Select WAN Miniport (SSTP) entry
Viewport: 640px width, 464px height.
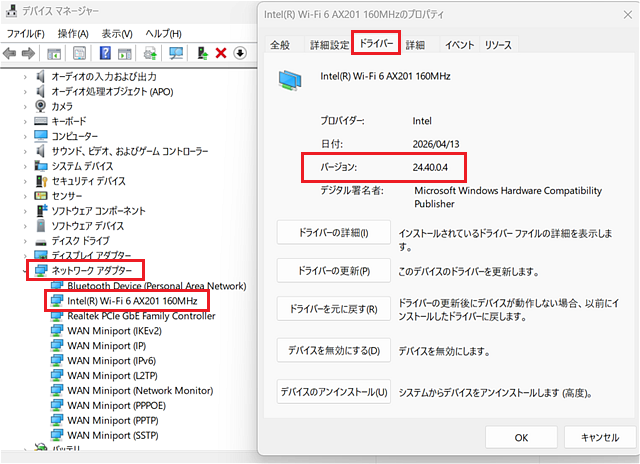pos(113,435)
